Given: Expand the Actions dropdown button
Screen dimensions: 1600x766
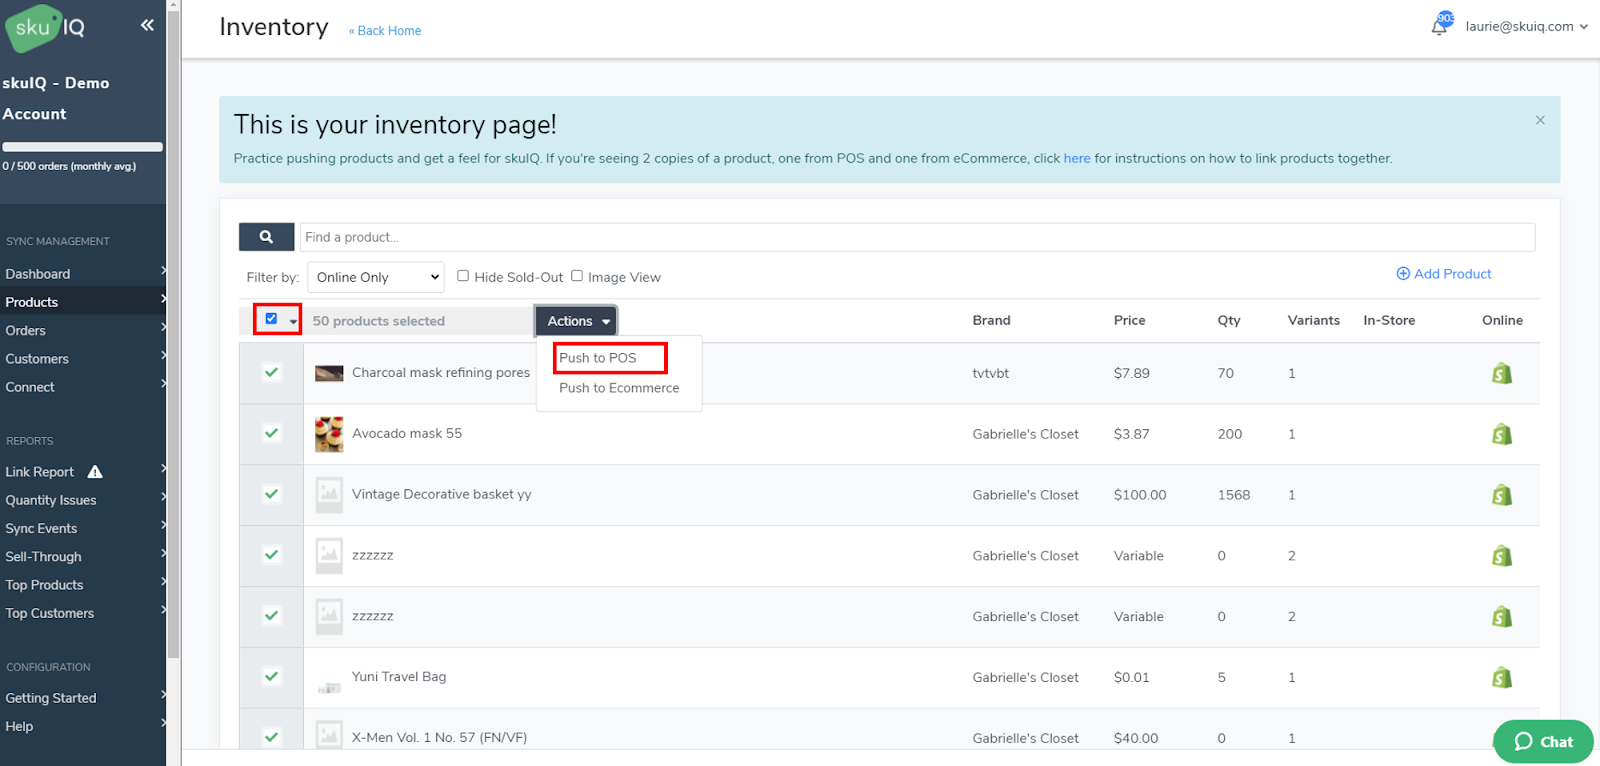Looking at the screenshot, I should 577,321.
